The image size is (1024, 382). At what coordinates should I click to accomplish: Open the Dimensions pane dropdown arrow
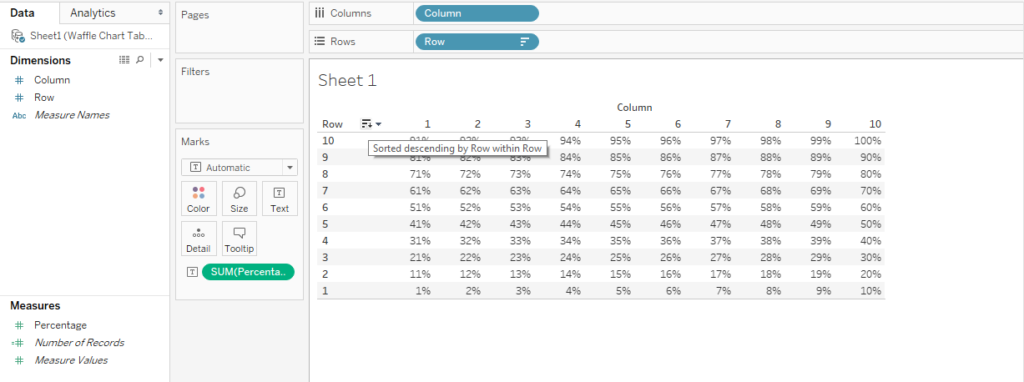[160, 60]
